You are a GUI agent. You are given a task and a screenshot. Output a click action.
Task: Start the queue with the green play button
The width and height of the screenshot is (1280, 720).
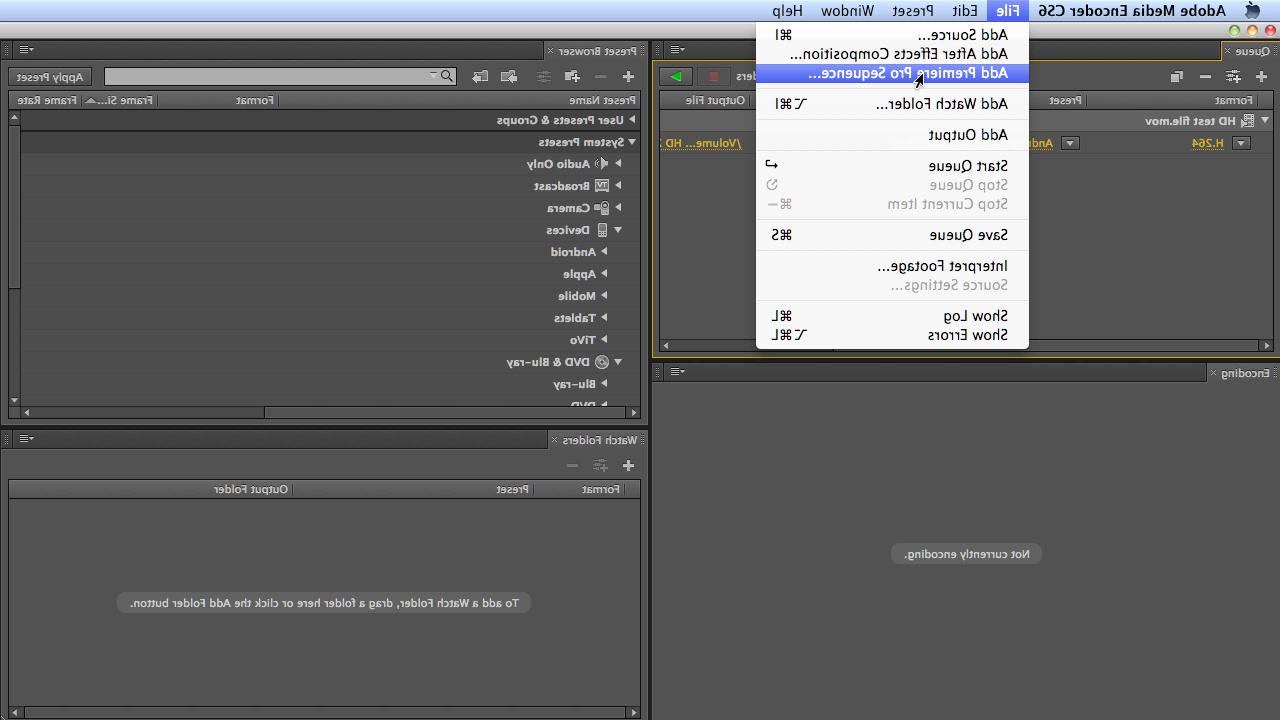tap(676, 76)
